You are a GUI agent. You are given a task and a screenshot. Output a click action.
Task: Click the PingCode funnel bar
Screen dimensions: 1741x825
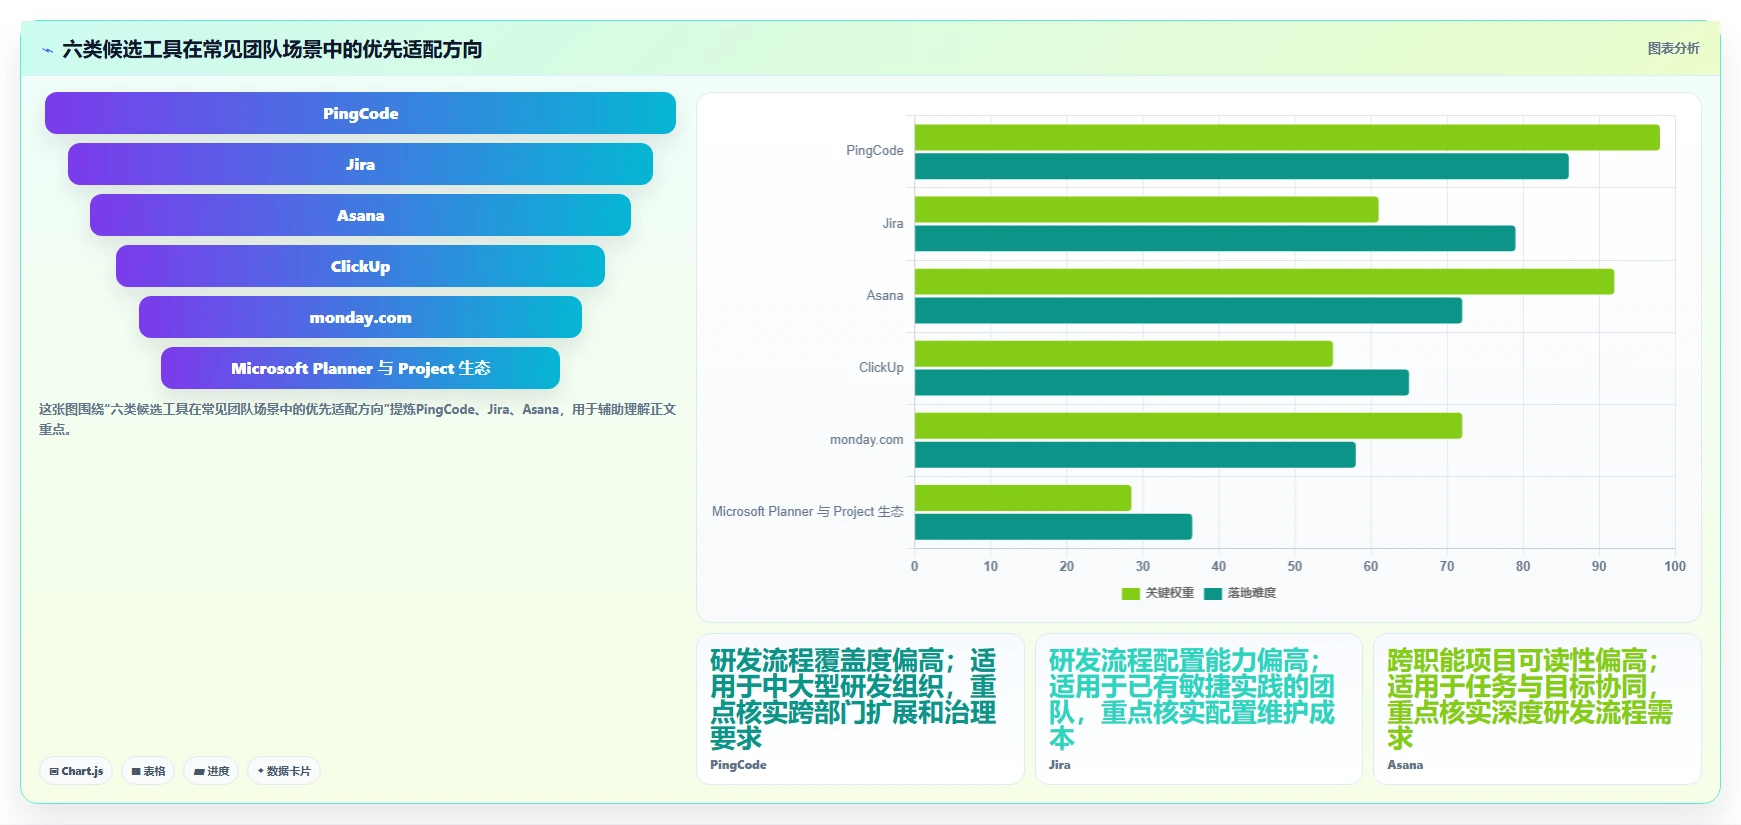(x=360, y=113)
